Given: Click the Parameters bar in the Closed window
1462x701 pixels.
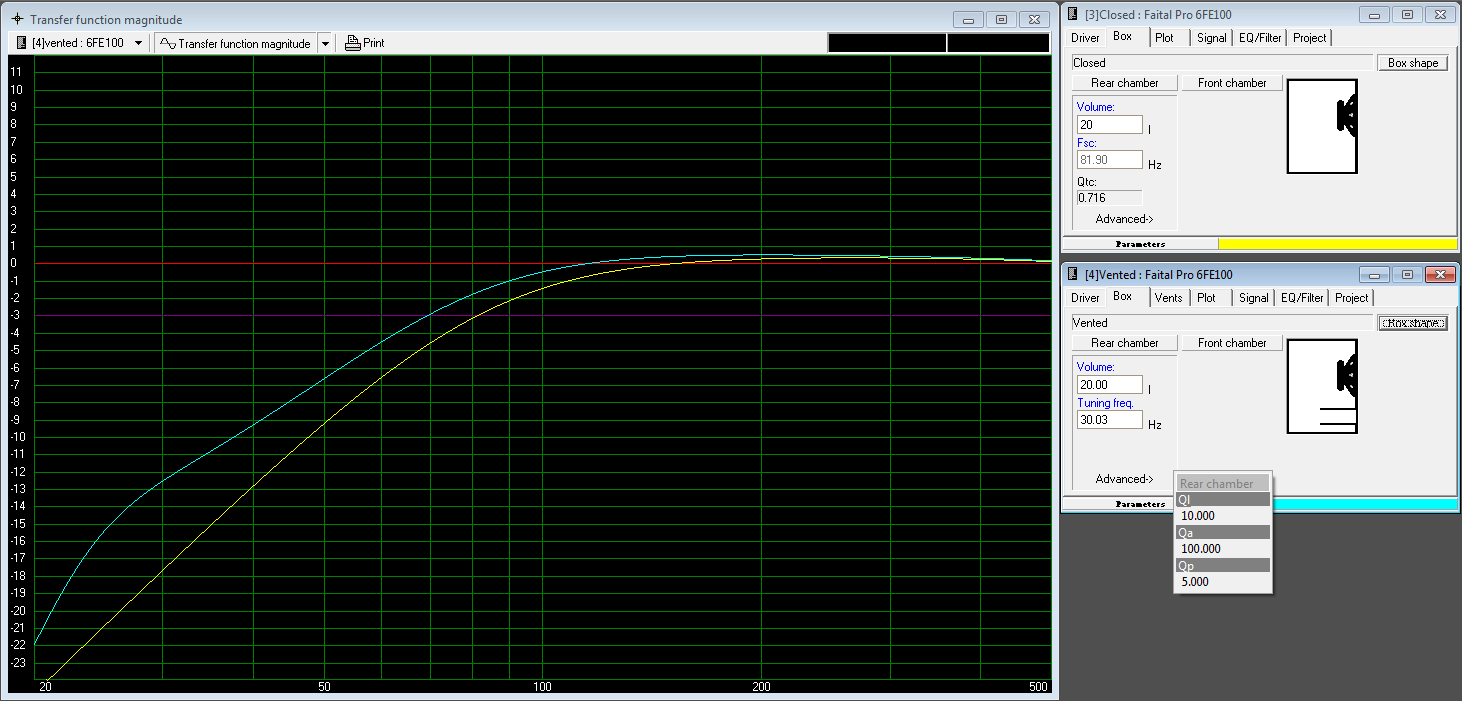Looking at the screenshot, I should (1140, 244).
